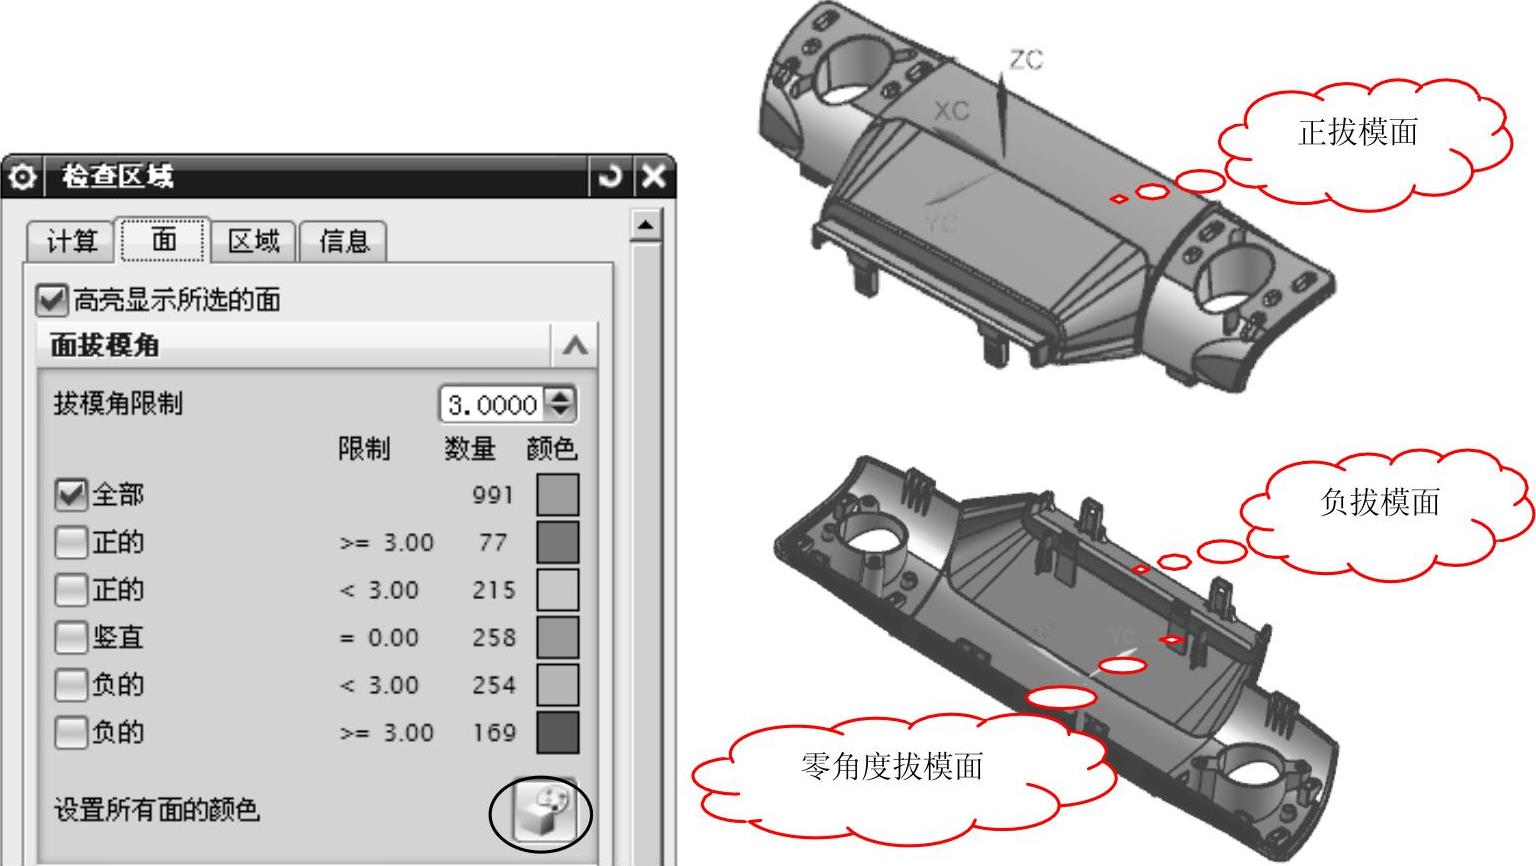1536x866 pixels.
Task: Check the 正的 >= 3.00 checkbox
Action: (x=71, y=542)
